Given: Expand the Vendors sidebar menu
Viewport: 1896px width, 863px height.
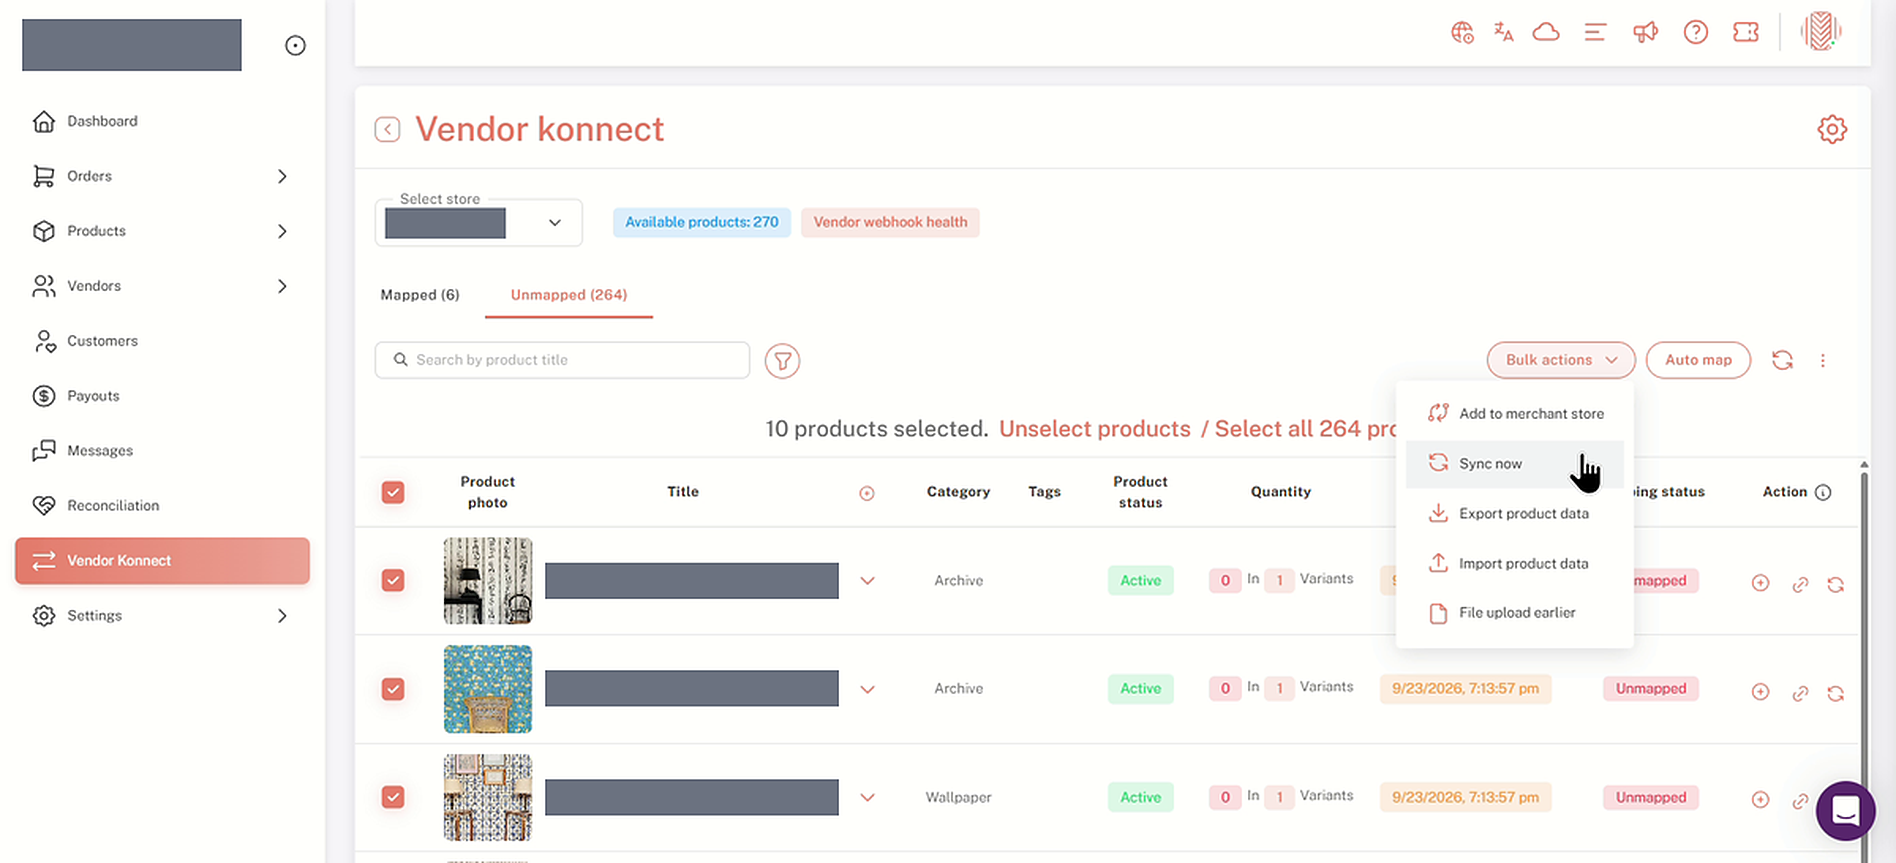Looking at the screenshot, I should (282, 286).
